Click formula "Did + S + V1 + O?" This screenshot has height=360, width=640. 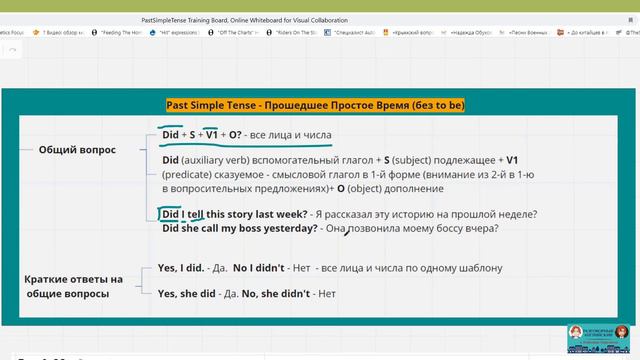202,135
